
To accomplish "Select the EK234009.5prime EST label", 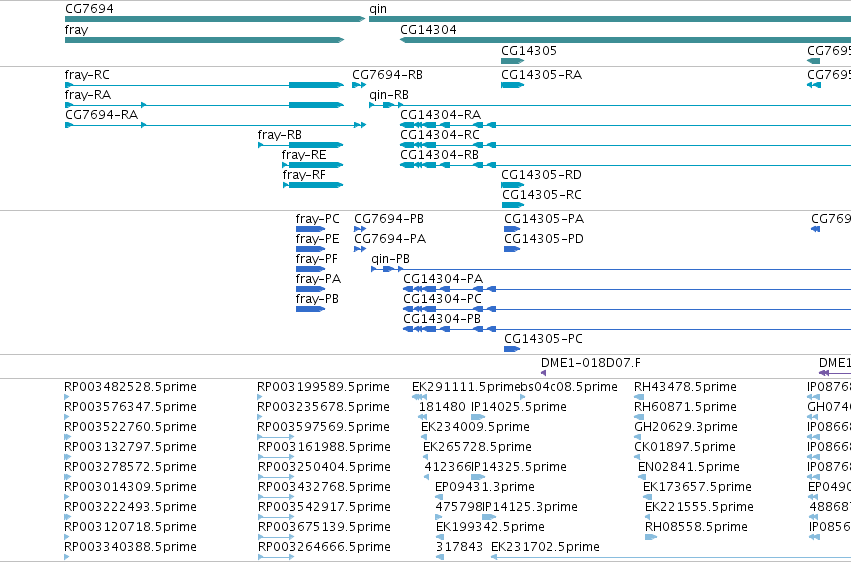I will (x=475, y=427).
